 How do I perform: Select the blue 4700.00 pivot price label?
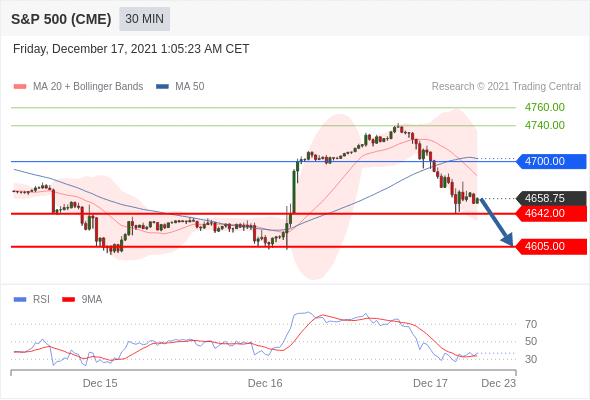click(551, 161)
